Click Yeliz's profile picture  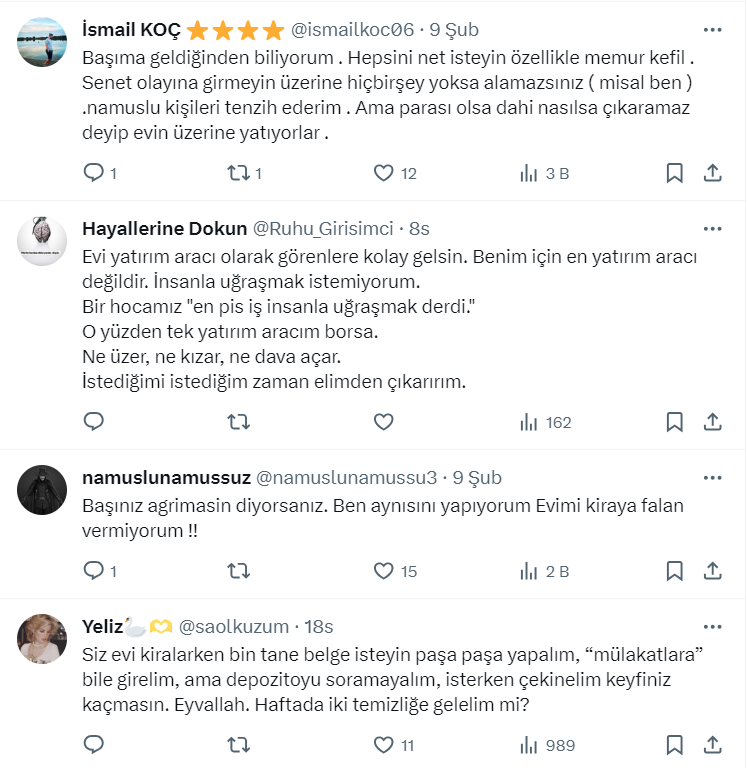click(x=43, y=637)
